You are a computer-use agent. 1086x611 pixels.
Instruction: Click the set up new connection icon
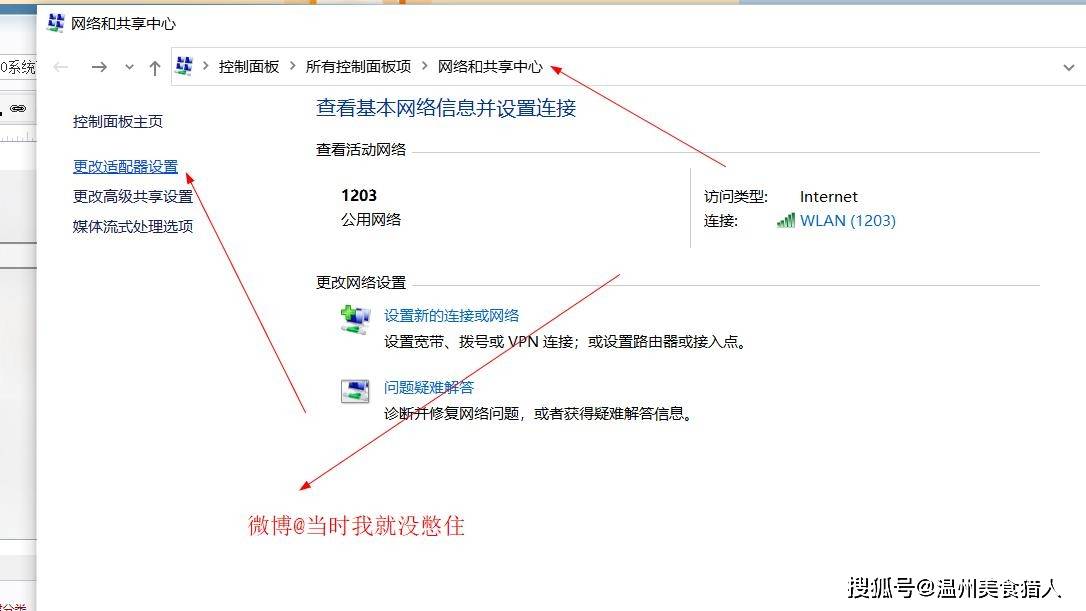coord(355,319)
